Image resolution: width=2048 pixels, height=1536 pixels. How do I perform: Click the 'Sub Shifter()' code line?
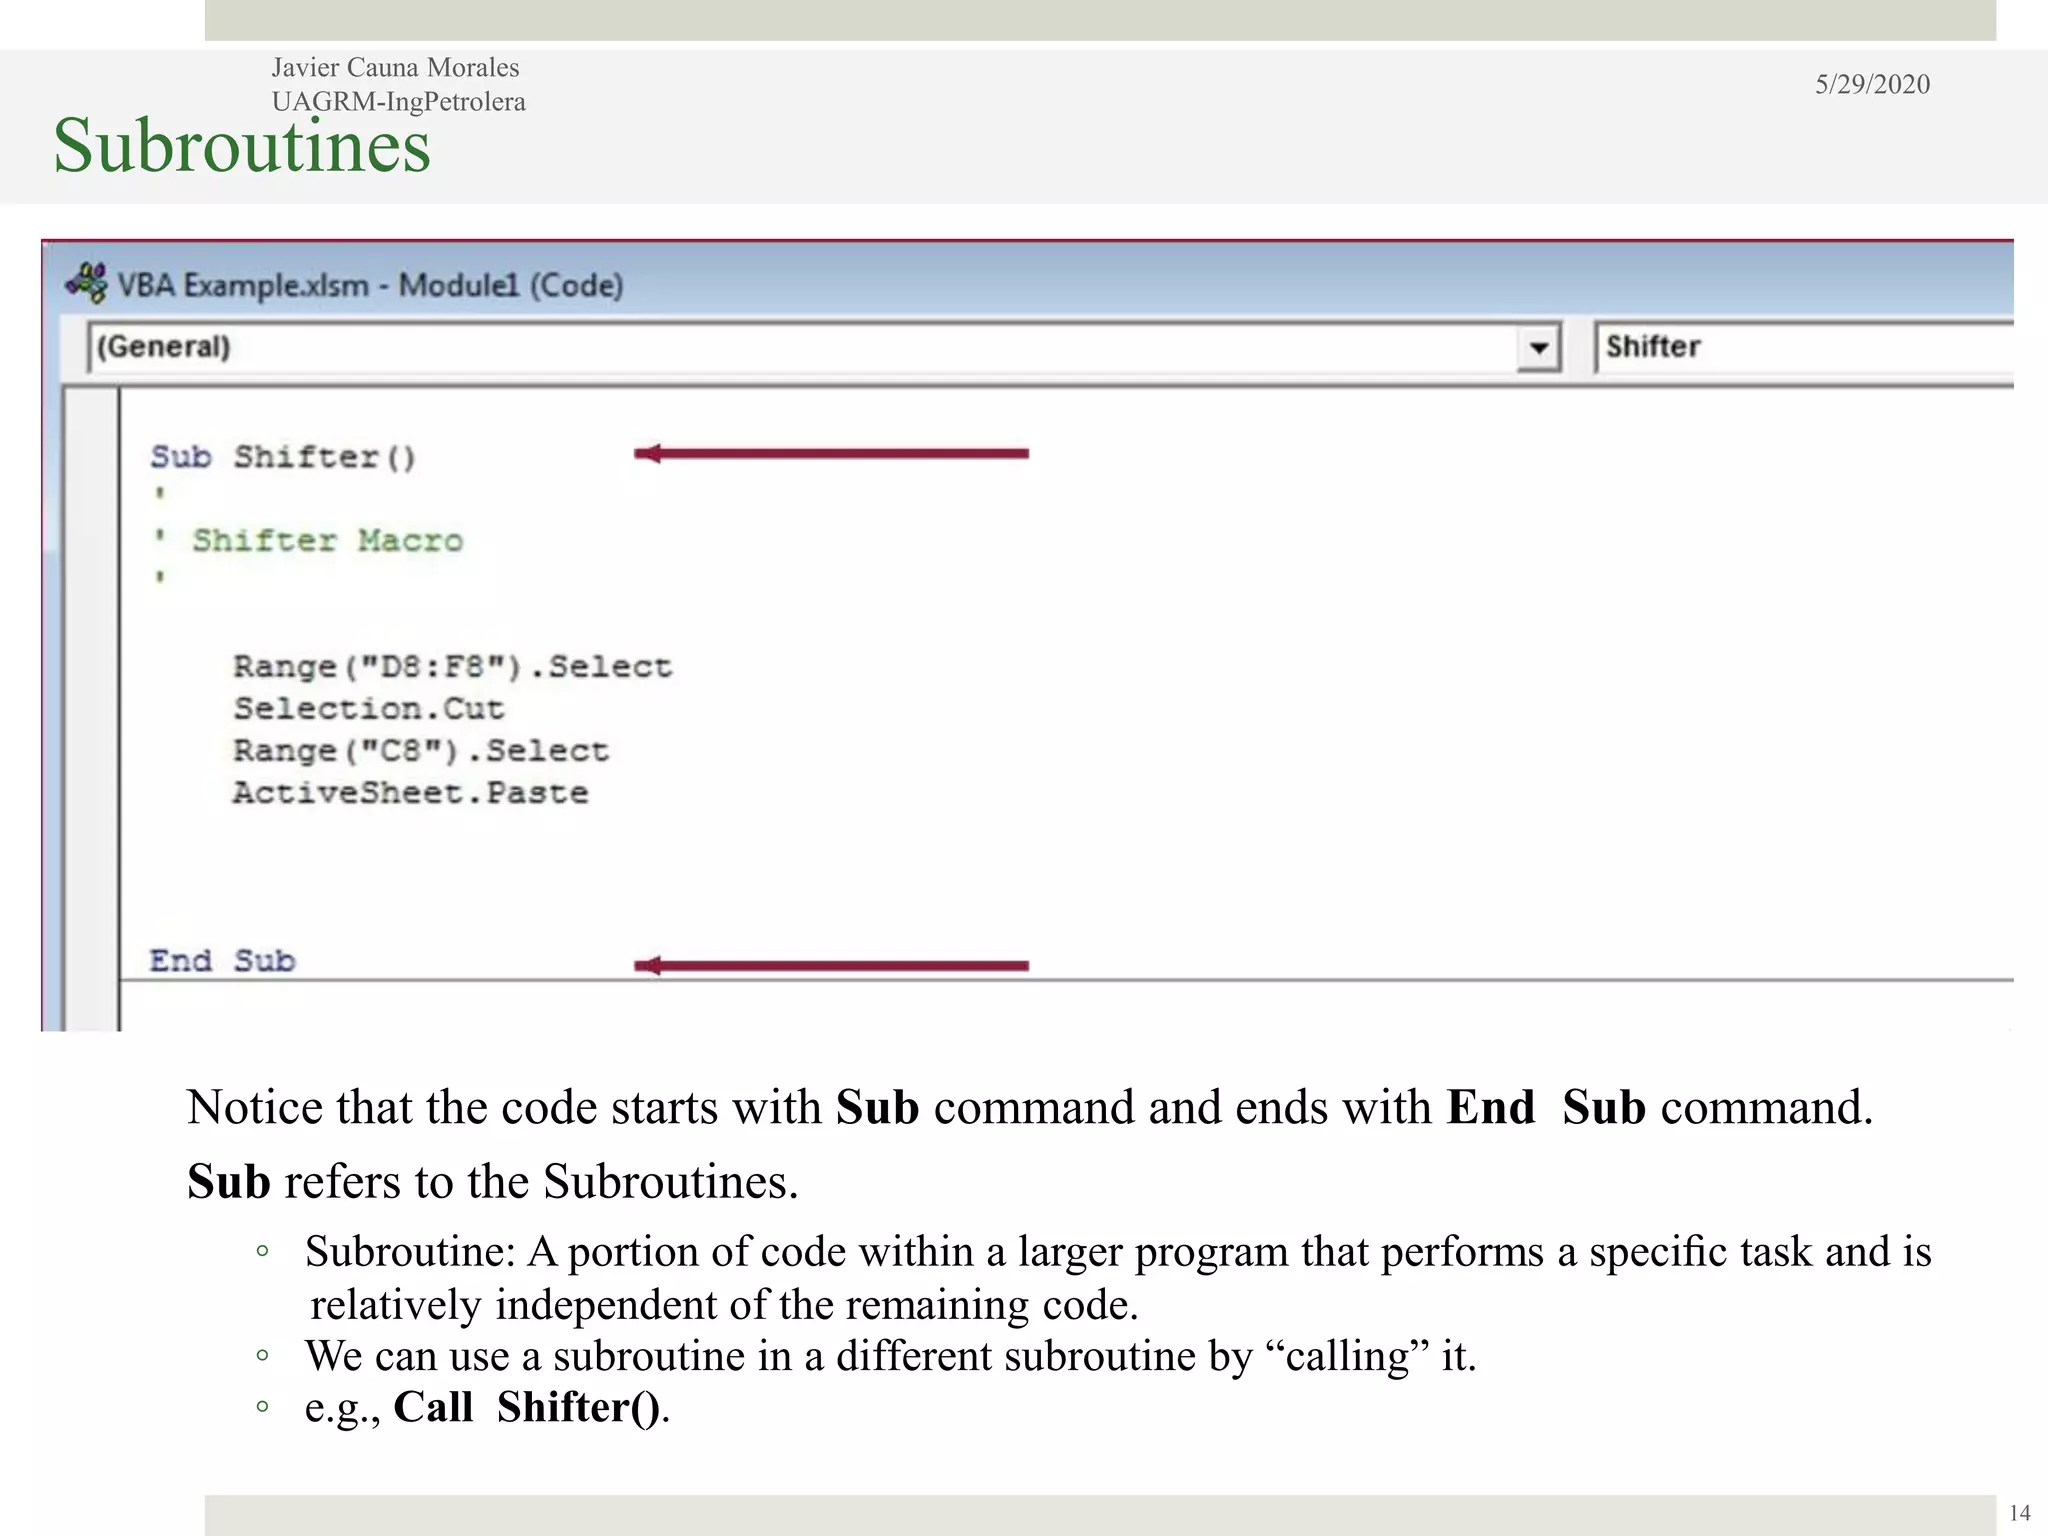click(283, 457)
